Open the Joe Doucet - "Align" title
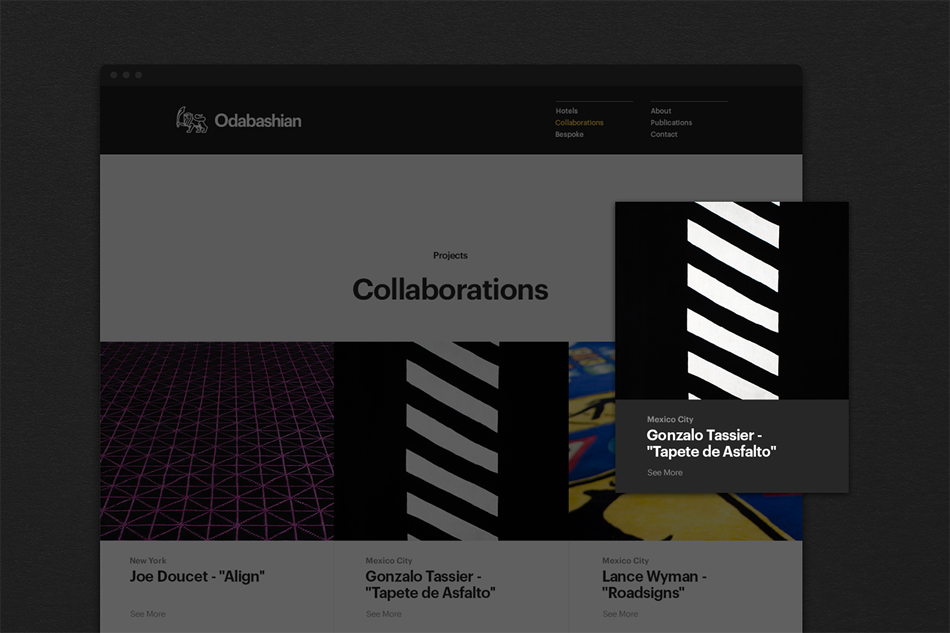This screenshot has width=950, height=633. (197, 577)
